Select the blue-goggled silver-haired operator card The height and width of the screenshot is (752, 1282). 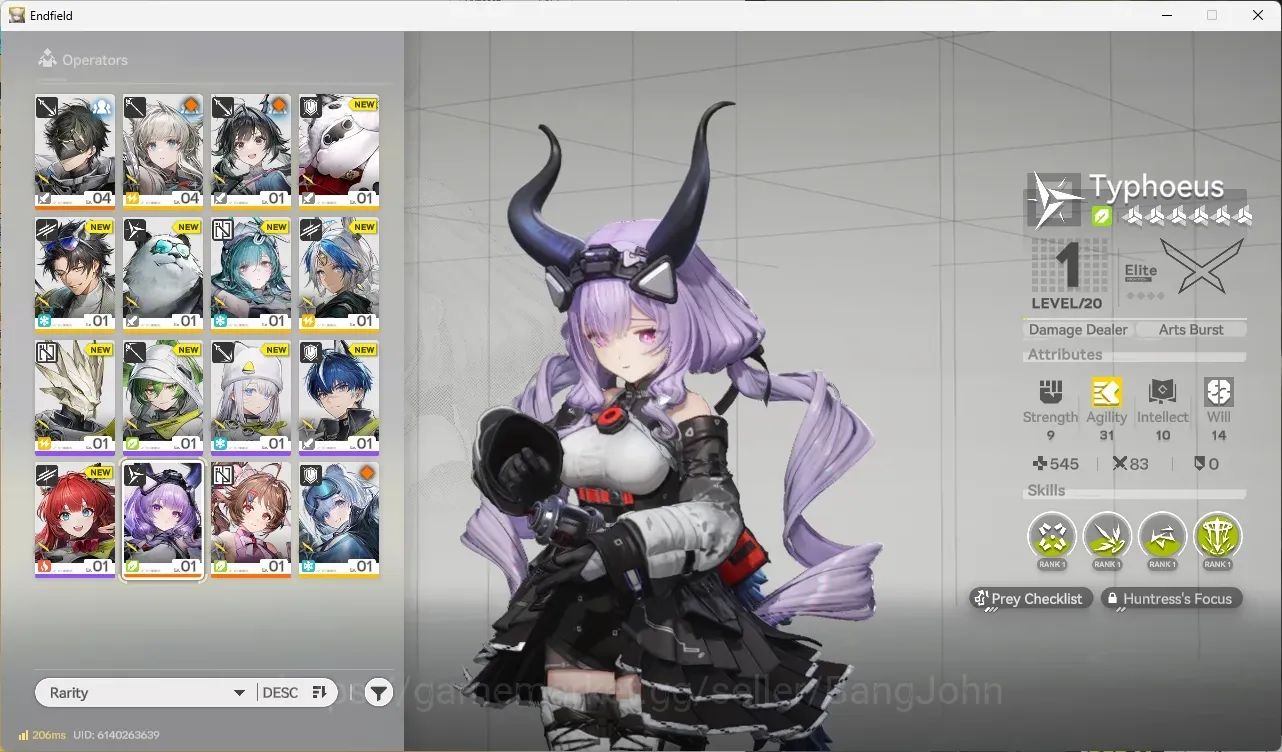coord(339,520)
